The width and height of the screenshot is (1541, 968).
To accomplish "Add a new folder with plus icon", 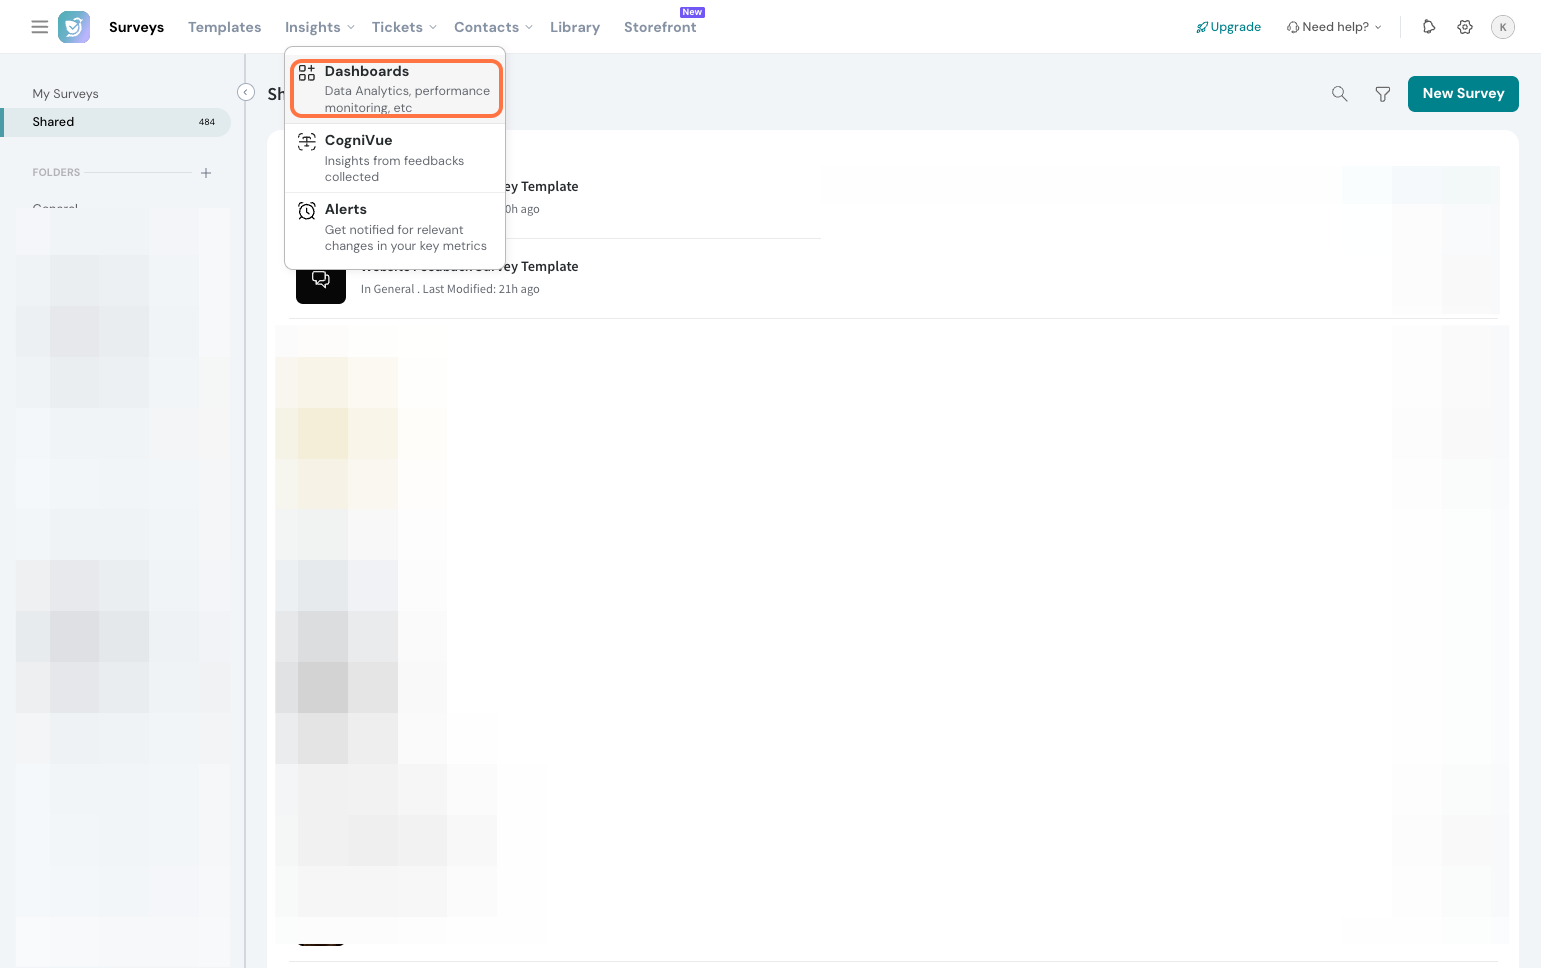I will click(x=206, y=173).
